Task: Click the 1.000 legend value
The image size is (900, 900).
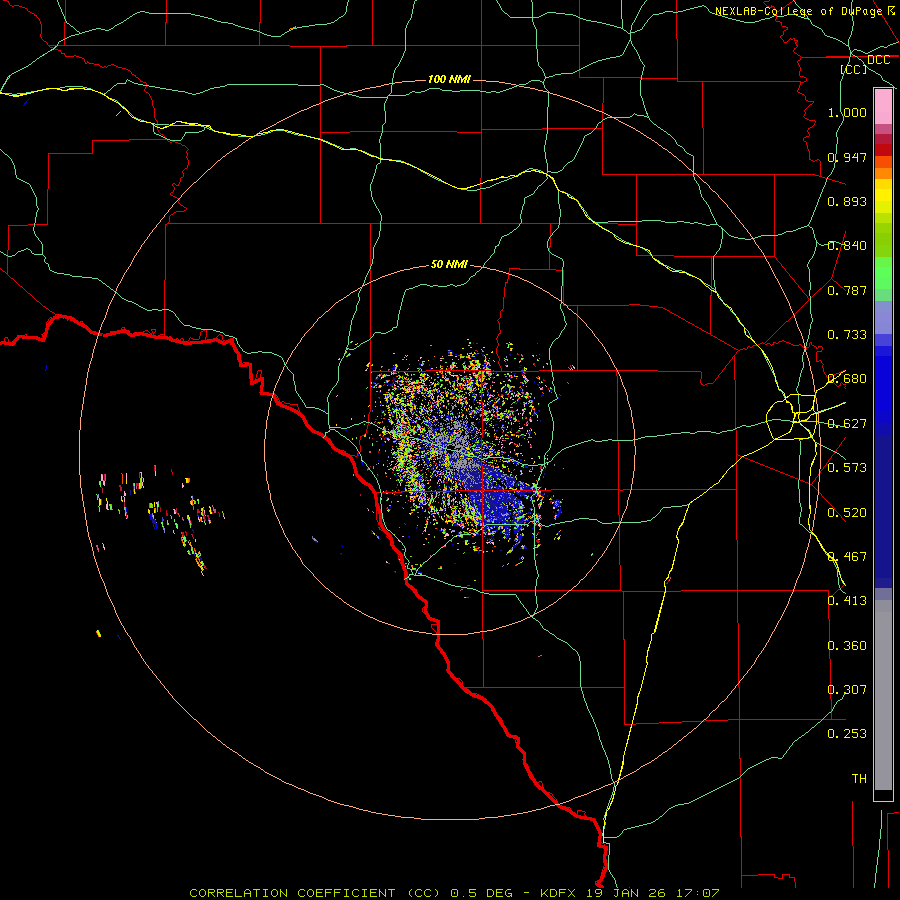Action: (847, 112)
